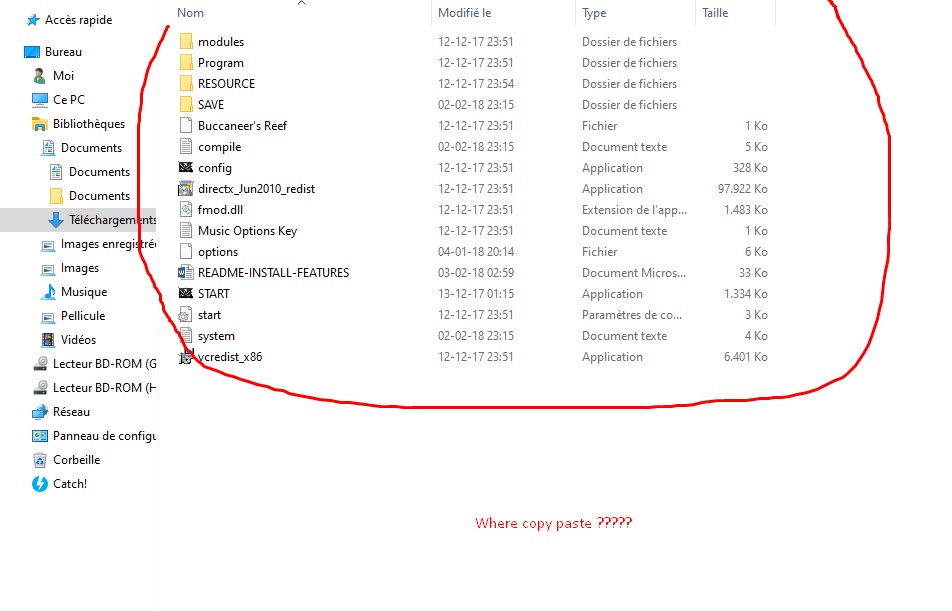This screenshot has height=611, width=952.
Task: Select the Program folder icon
Action: [186, 63]
